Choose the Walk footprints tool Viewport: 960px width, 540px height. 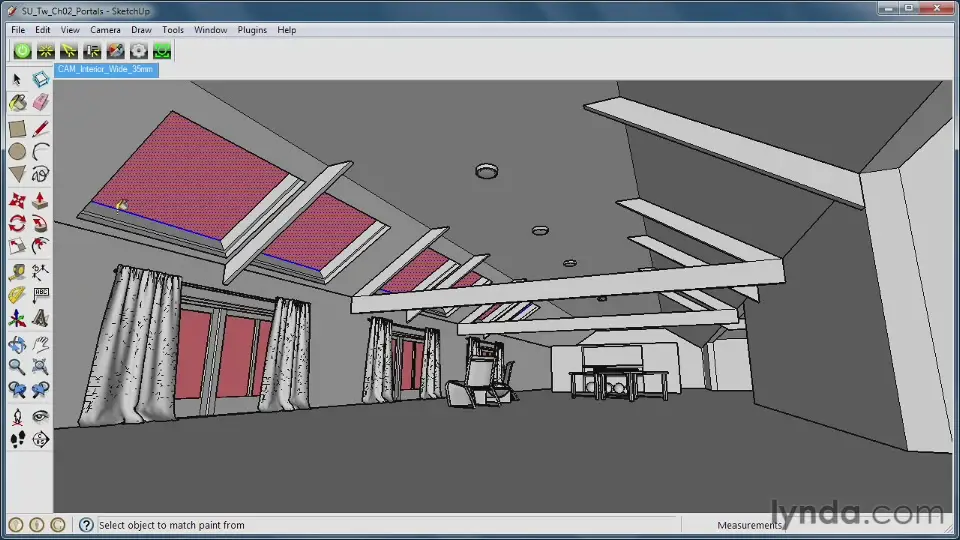click(x=17, y=440)
